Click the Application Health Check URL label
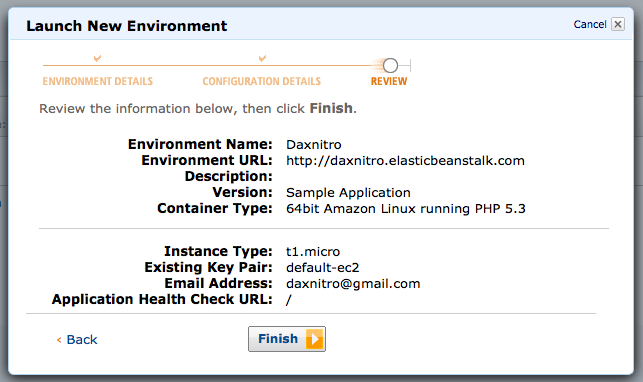 (162, 299)
